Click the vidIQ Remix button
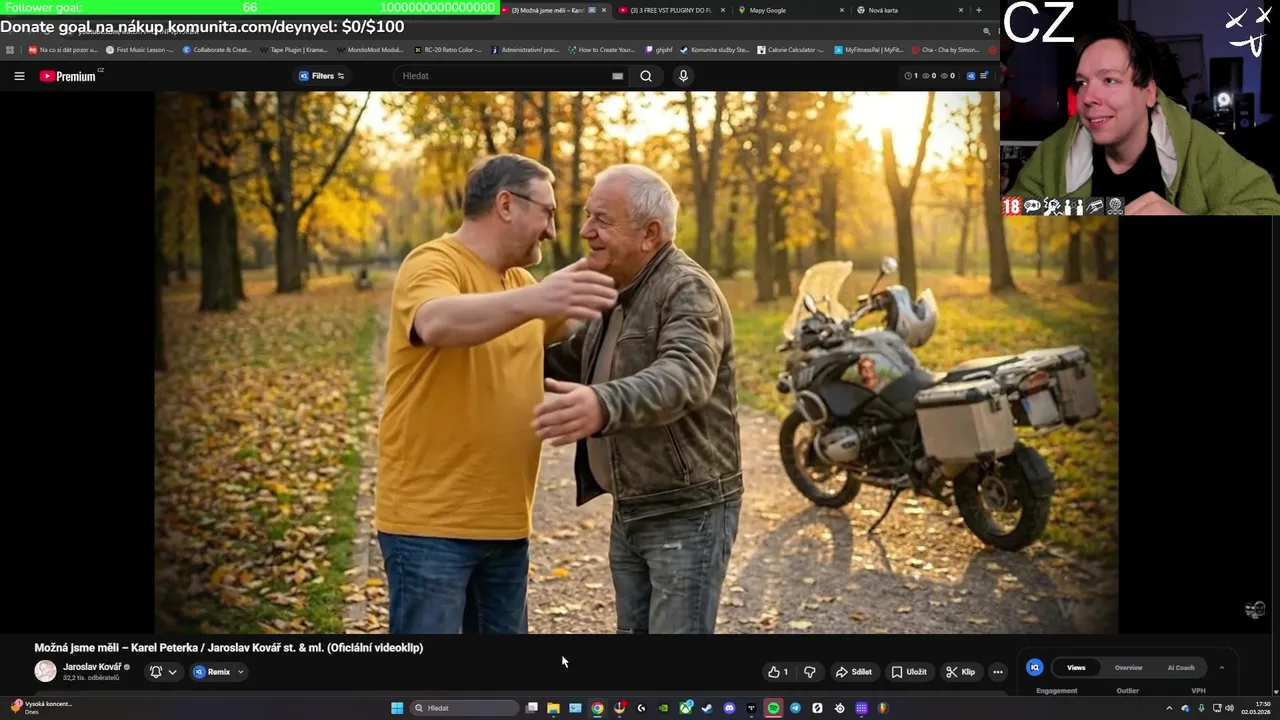 point(212,672)
